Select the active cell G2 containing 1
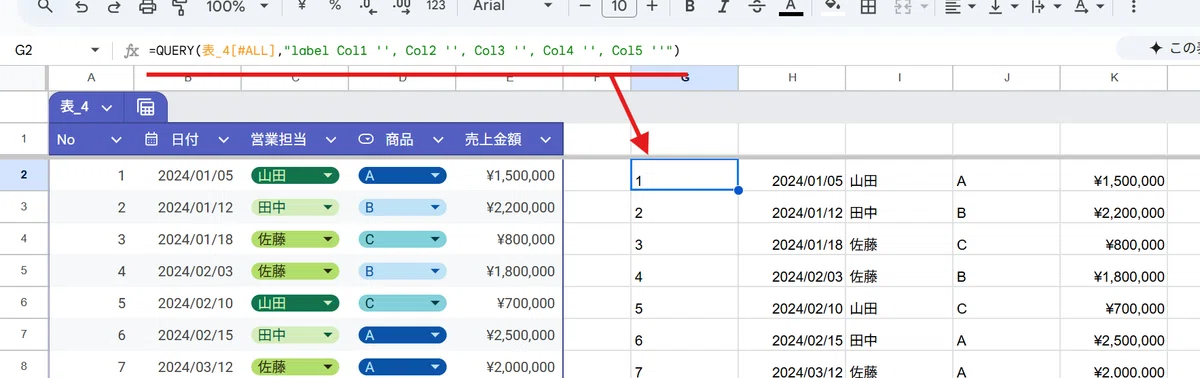The height and width of the screenshot is (378, 1200). (x=685, y=175)
